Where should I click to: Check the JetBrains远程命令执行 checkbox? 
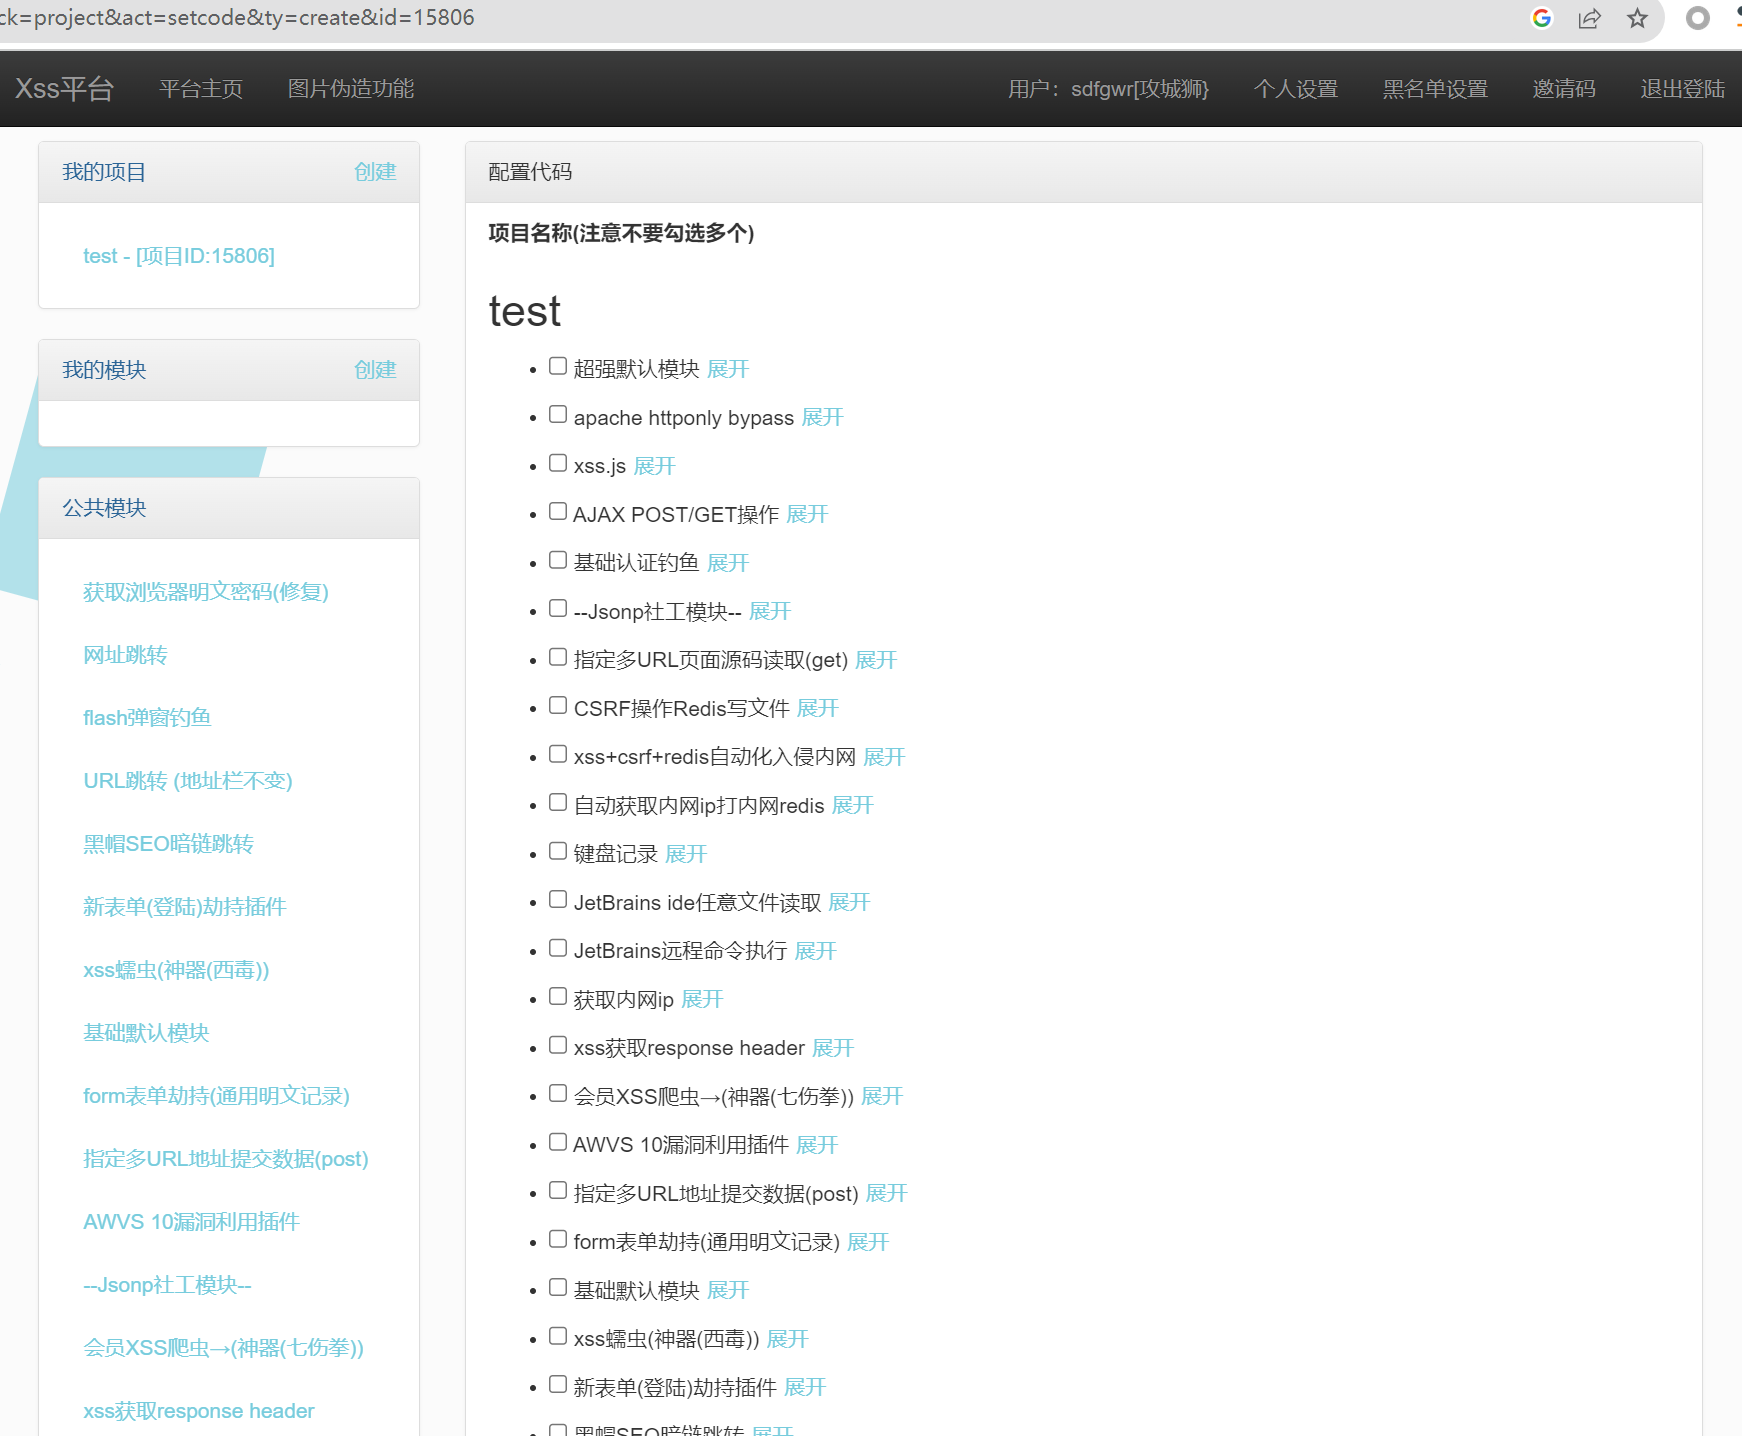tap(558, 948)
